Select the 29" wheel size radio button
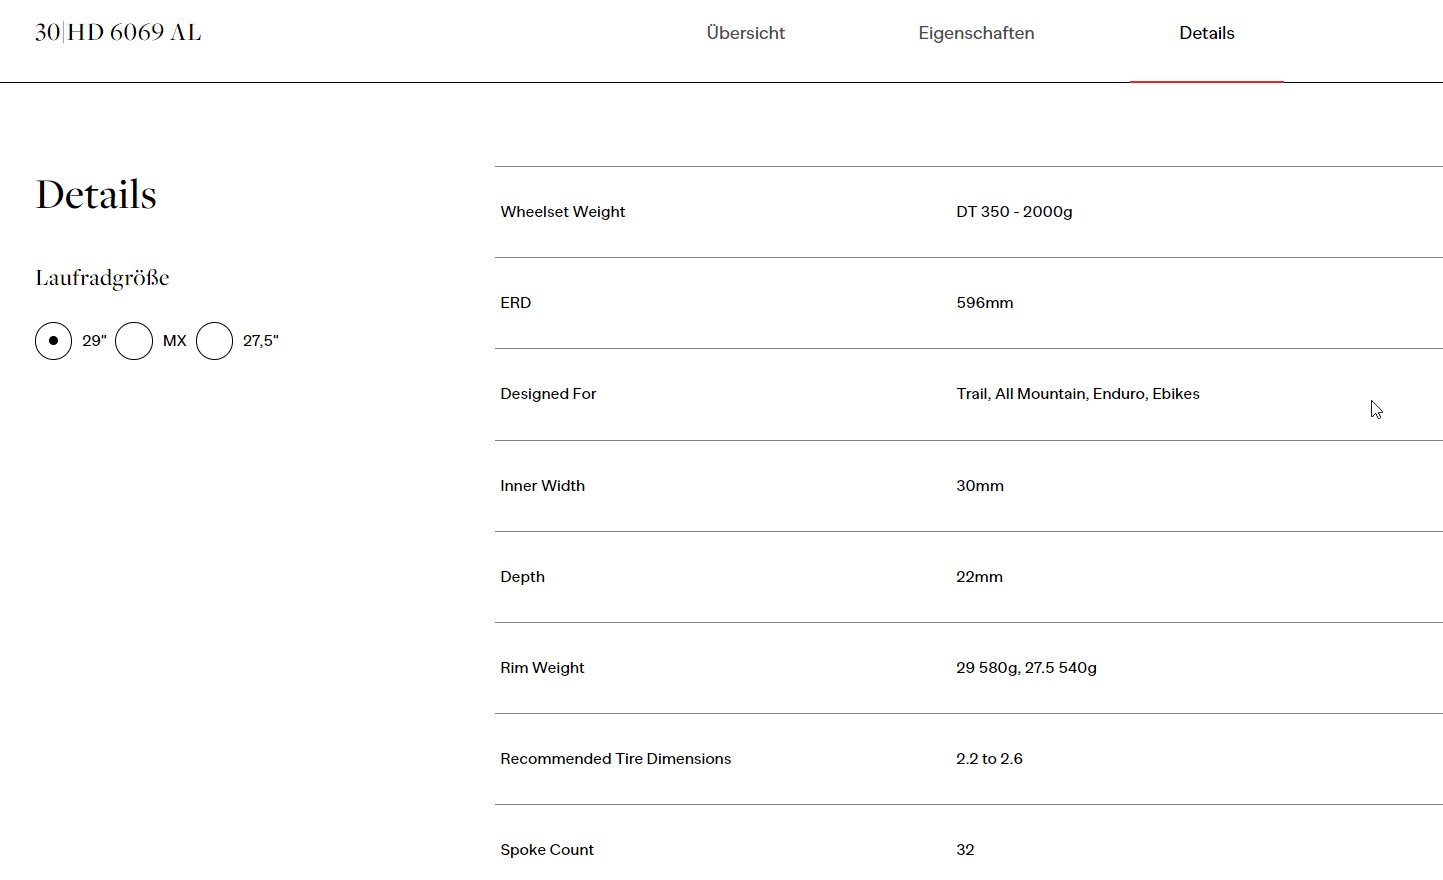The image size is (1443, 880). tap(54, 341)
